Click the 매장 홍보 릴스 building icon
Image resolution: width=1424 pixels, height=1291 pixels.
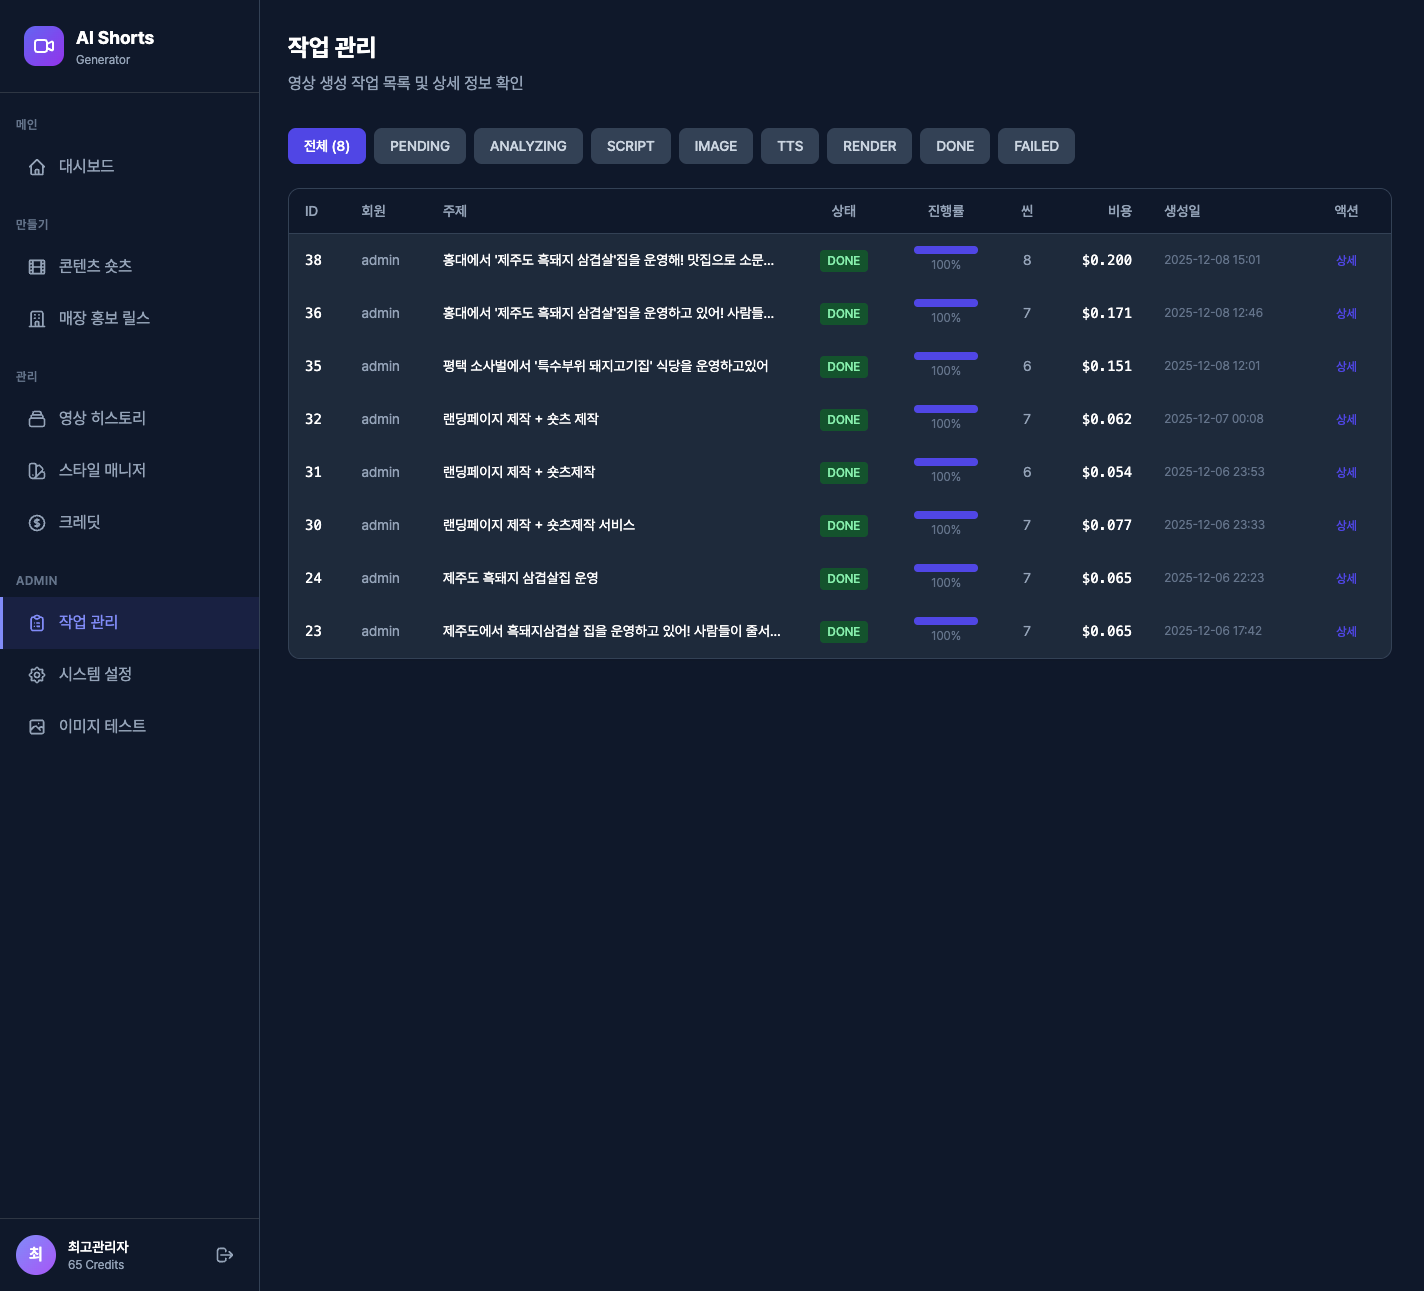37,319
